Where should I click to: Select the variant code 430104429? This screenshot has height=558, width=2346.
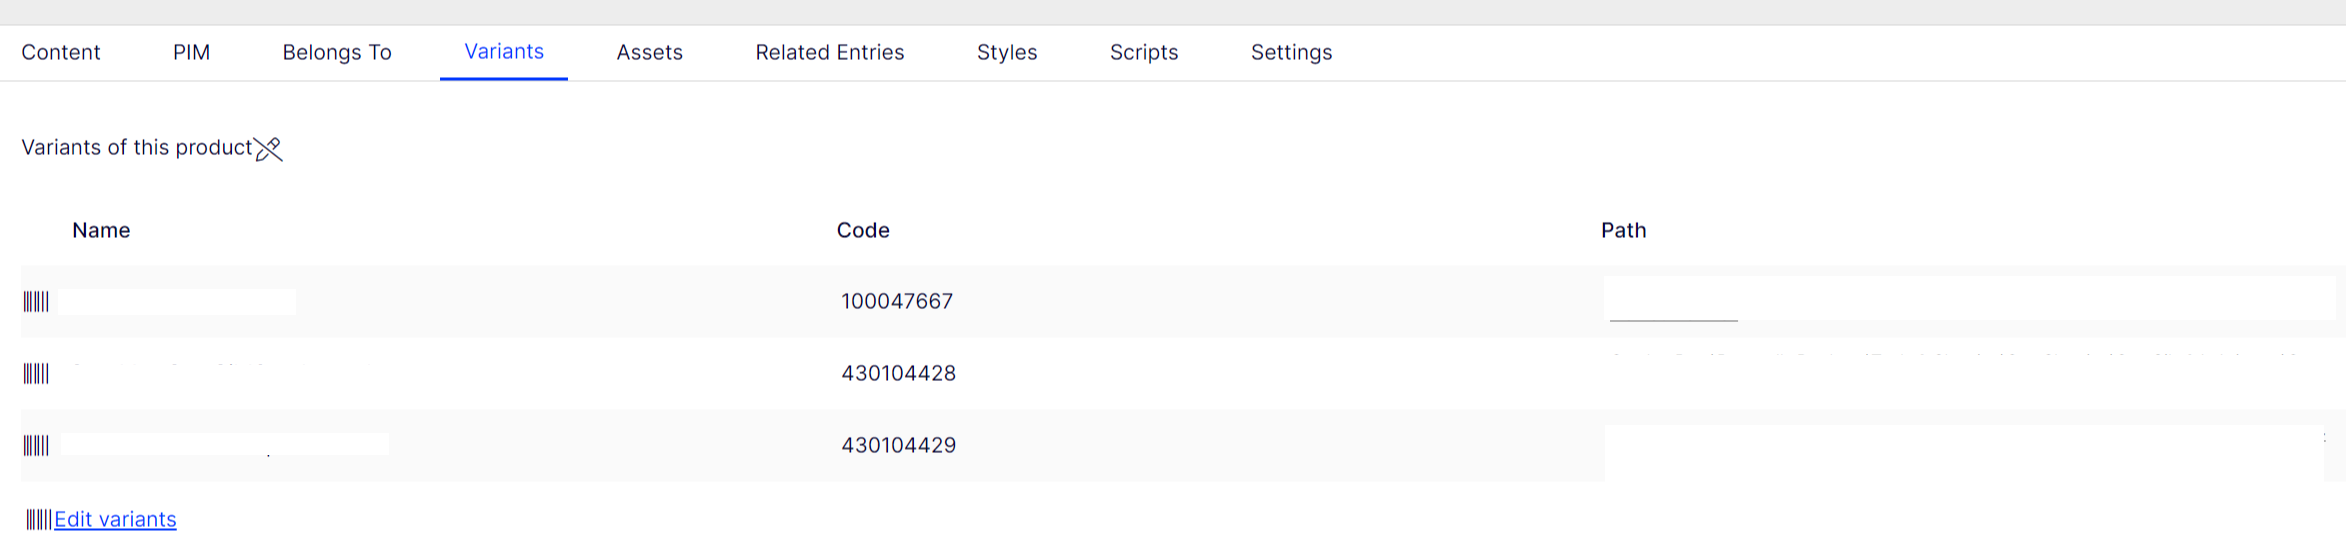[x=898, y=446]
